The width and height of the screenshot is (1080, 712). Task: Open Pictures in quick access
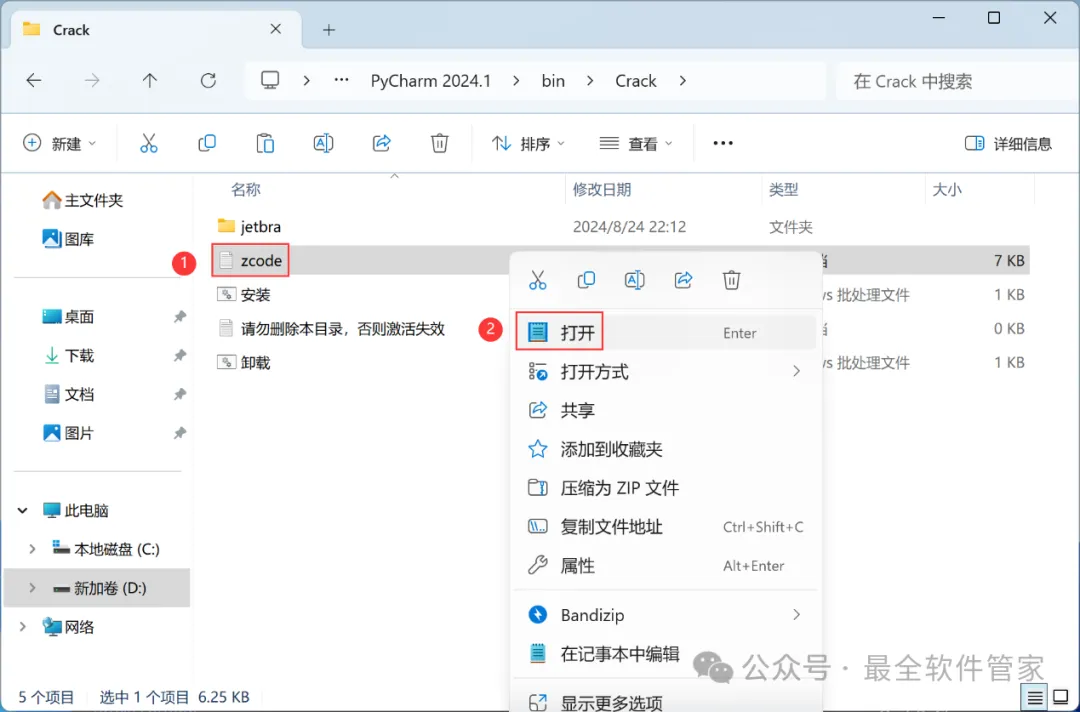click(68, 433)
